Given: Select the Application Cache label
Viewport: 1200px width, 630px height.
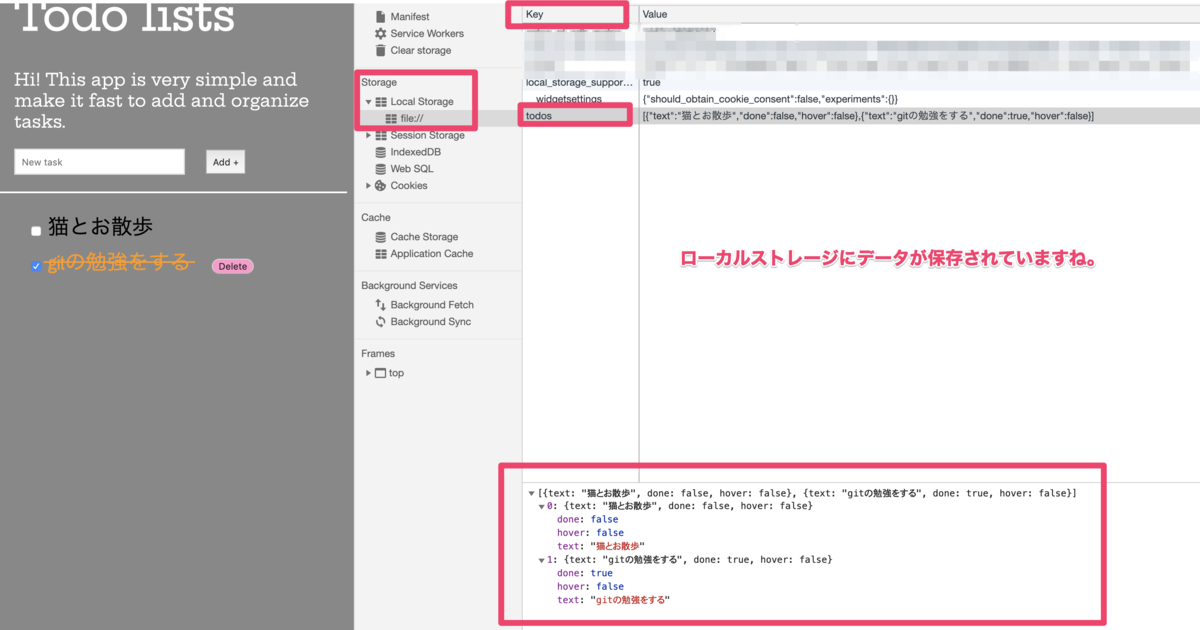Looking at the screenshot, I should (431, 254).
